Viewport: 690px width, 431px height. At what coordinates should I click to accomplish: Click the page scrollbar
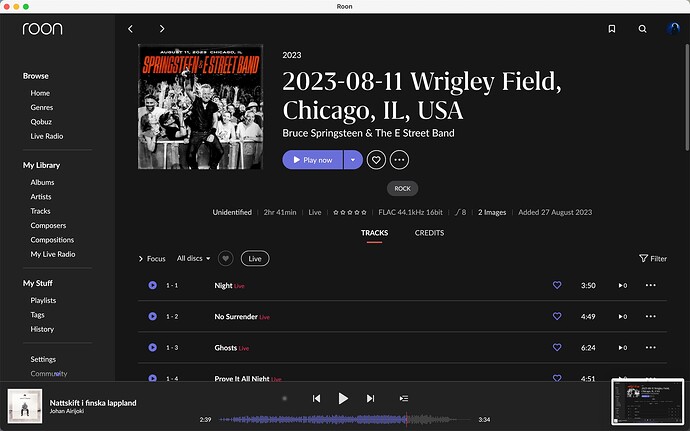pyautogui.click(x=687, y=97)
